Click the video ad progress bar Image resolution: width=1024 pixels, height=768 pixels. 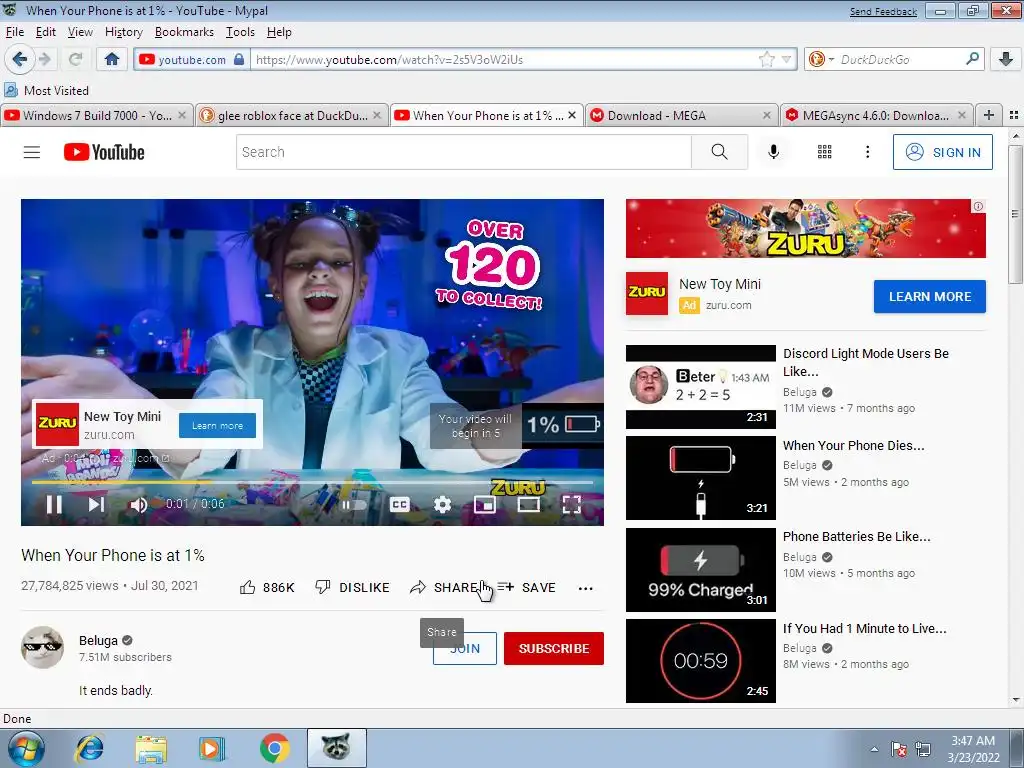[x=312, y=482]
